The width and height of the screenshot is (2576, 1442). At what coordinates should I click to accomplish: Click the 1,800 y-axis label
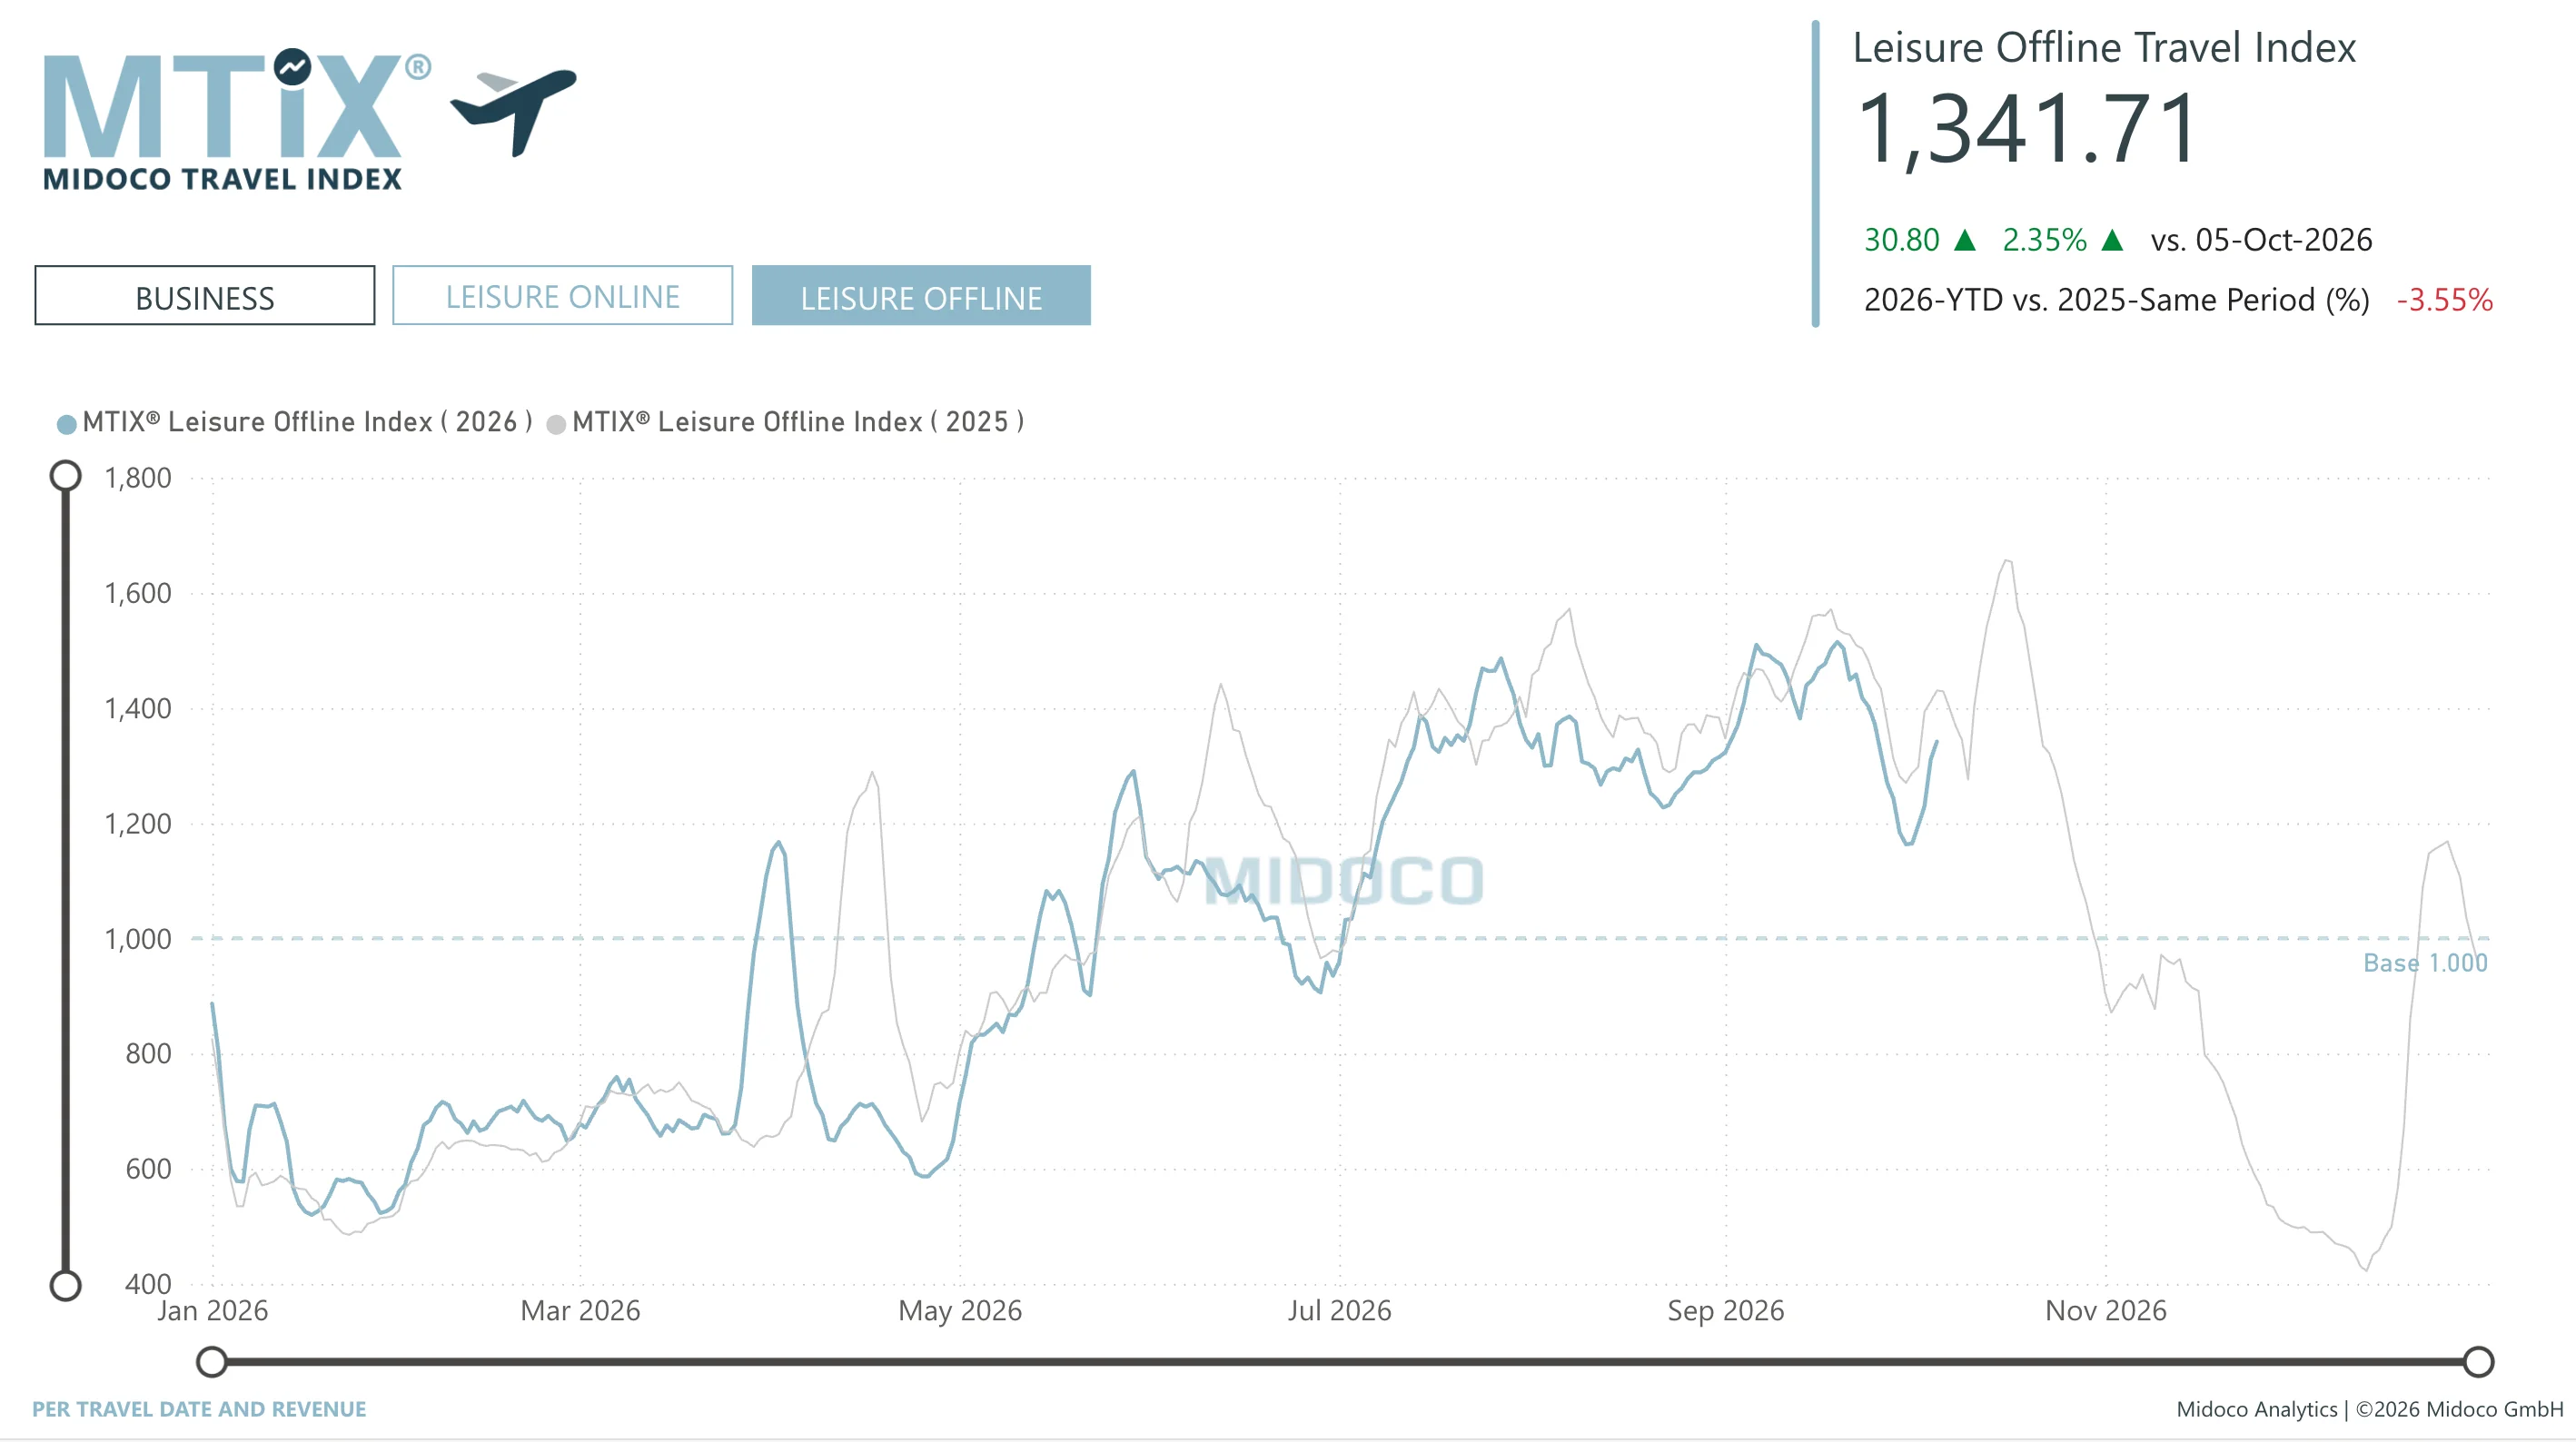coord(138,478)
